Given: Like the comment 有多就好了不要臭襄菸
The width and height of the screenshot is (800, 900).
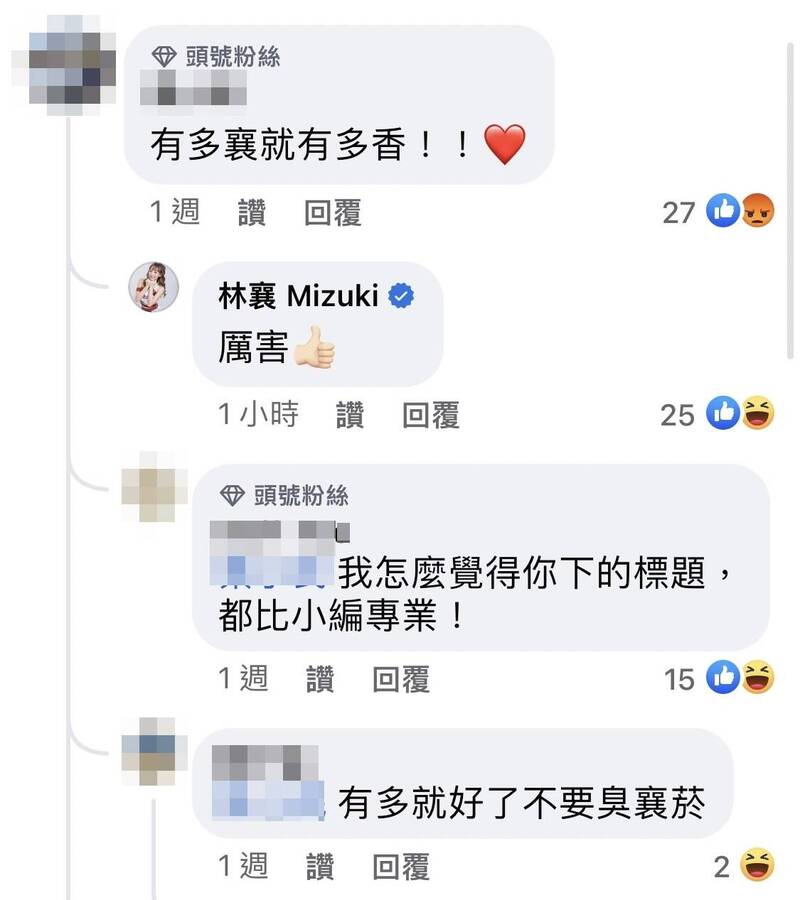Looking at the screenshot, I should click(320, 866).
